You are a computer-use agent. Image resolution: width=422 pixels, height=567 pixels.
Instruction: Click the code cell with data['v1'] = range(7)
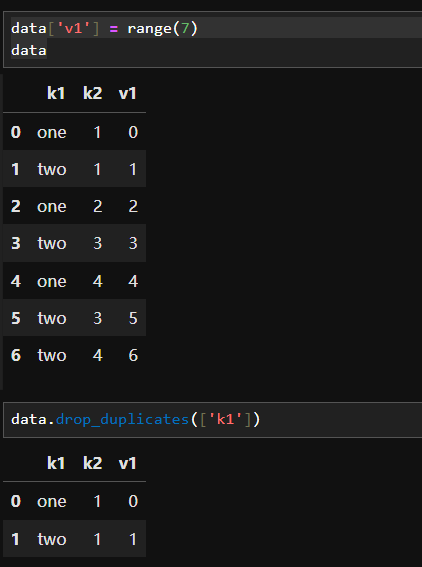(213, 39)
